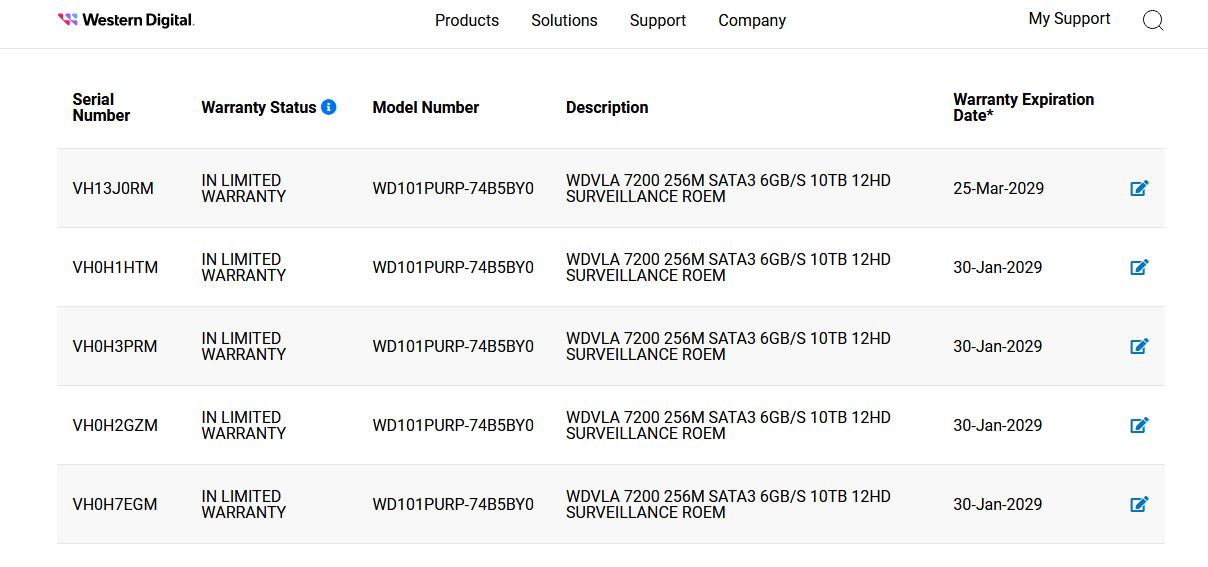This screenshot has height=567, width=1208.
Task: Click description in VH0H3PRM row
Action: 728,346
